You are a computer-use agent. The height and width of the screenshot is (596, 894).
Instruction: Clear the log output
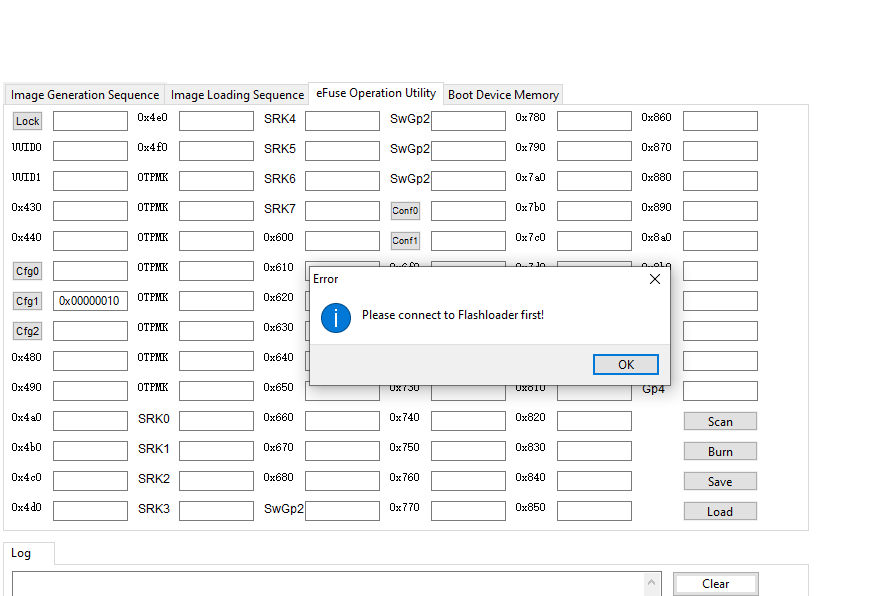715,583
